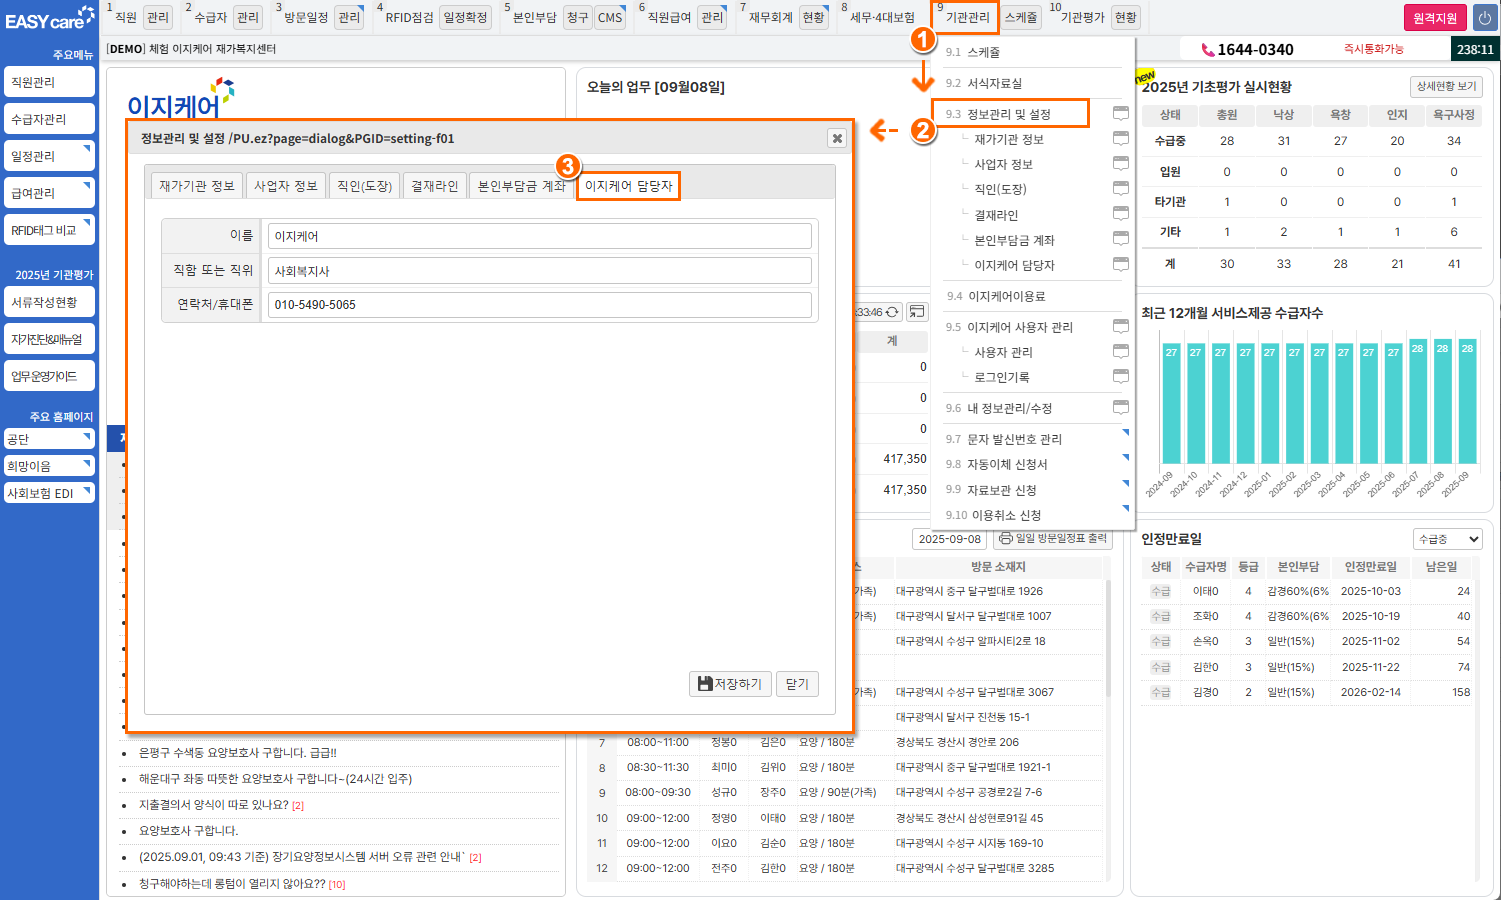Click the EASYcare logo

coord(50,18)
